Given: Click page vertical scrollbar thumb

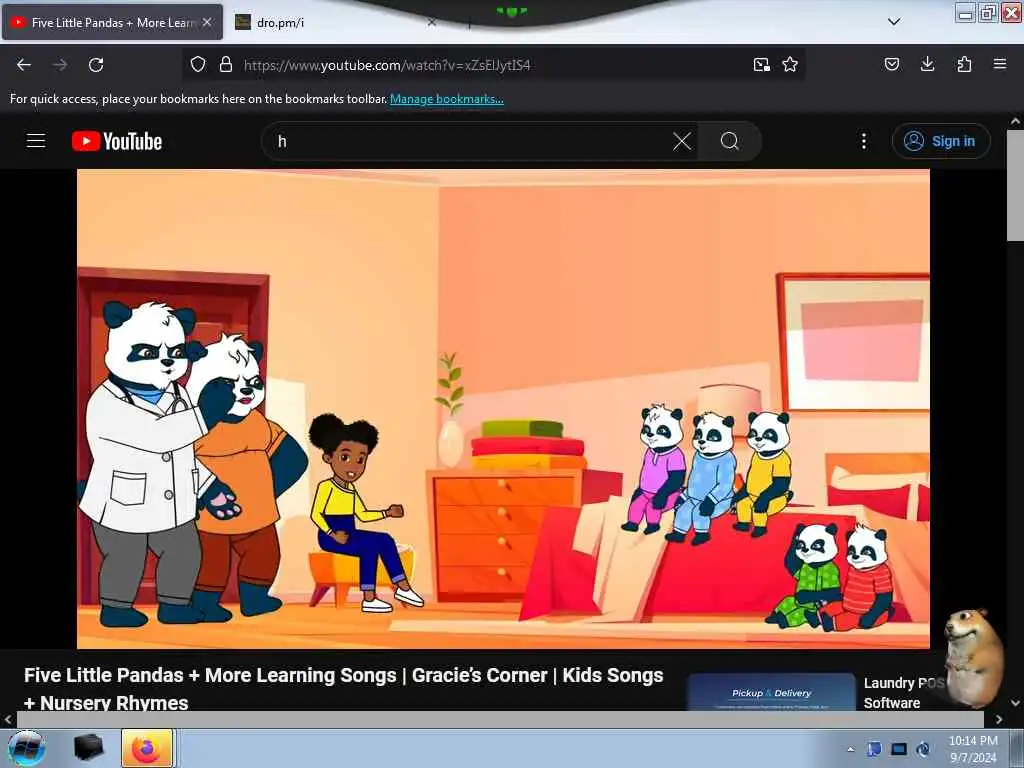Looking at the screenshot, I should [1015, 185].
